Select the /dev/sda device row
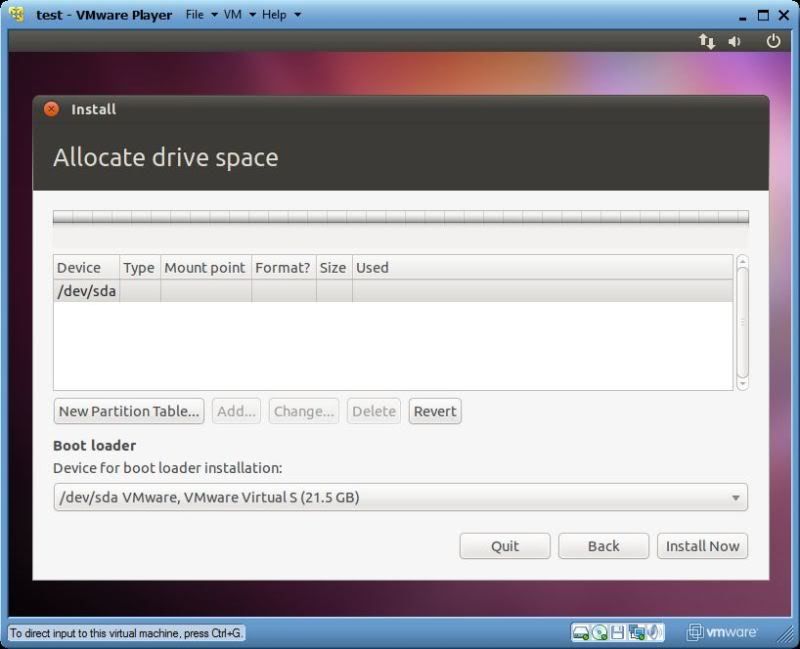This screenshot has height=649, width=800. [393, 291]
